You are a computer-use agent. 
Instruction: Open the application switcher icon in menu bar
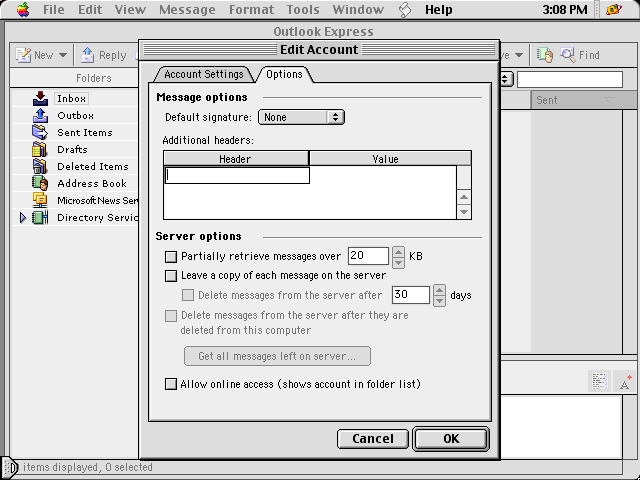click(x=614, y=9)
